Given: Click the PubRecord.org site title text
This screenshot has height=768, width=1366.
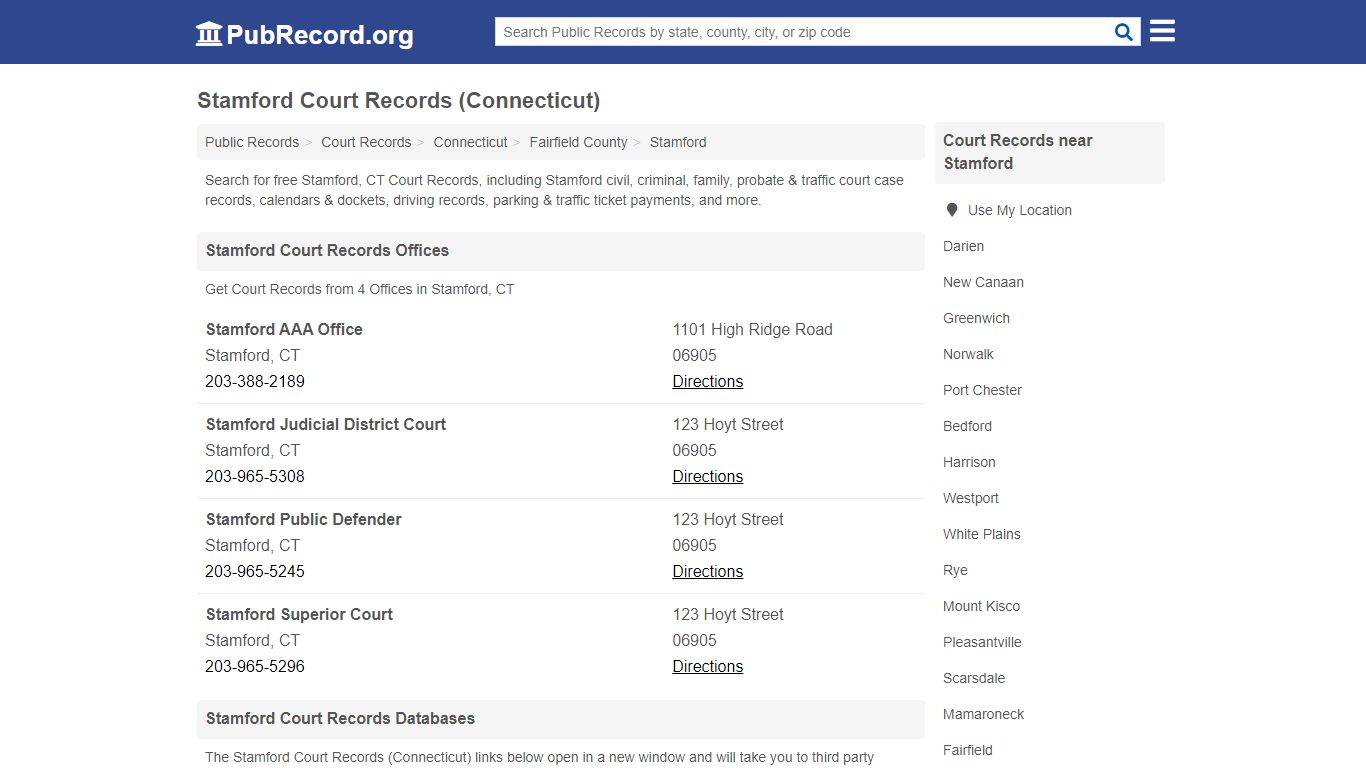Looking at the screenshot, I should (x=320, y=35).
